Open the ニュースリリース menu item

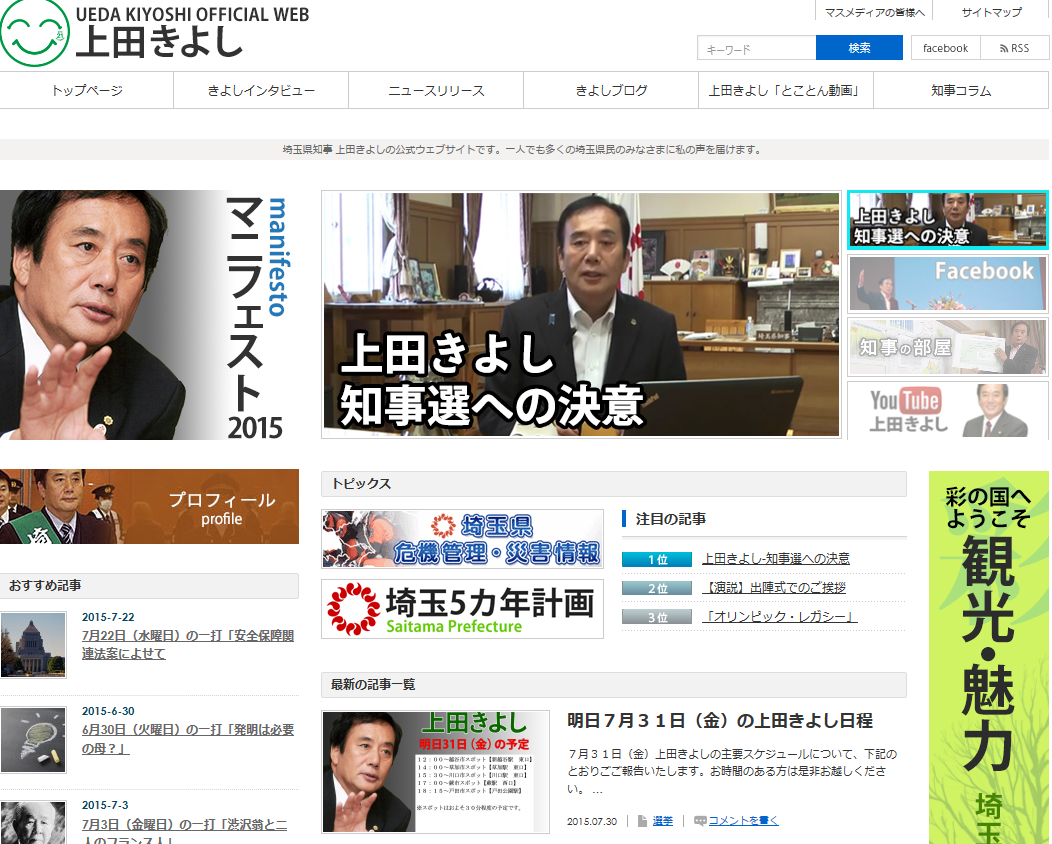(x=436, y=90)
